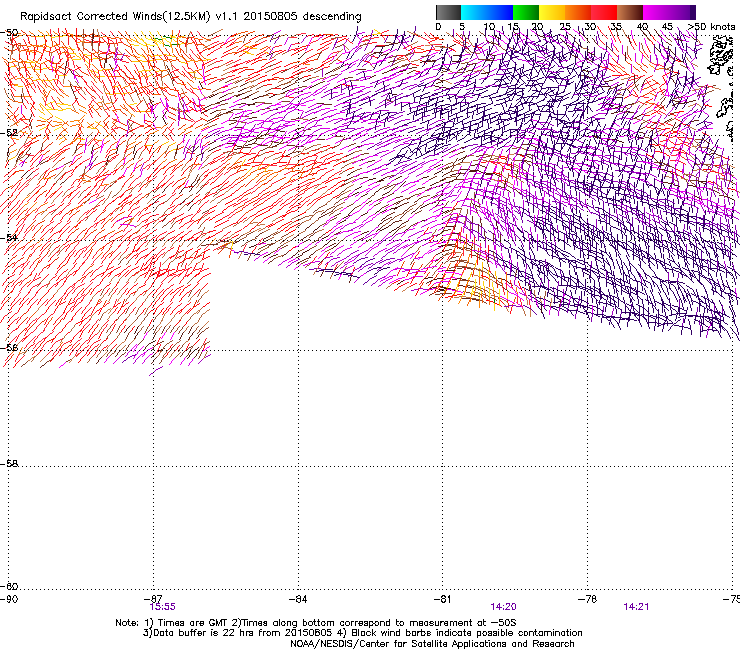
Task: Click the cyan 5–10 knots legend segment
Action: tap(474, 12)
